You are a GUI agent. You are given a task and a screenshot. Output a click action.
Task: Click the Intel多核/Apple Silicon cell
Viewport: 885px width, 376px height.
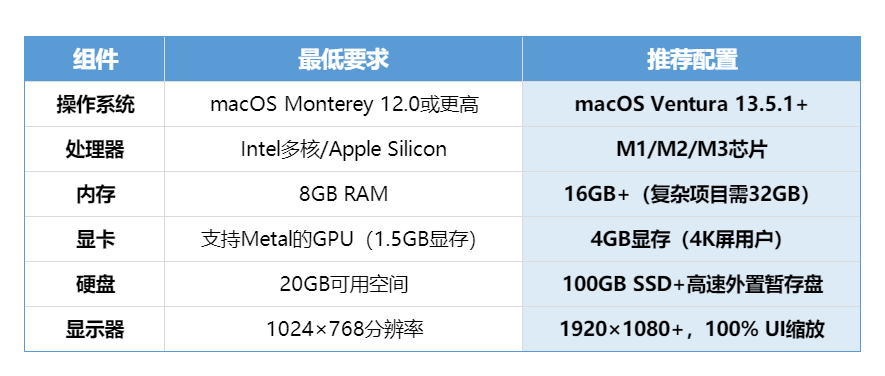[343, 149]
